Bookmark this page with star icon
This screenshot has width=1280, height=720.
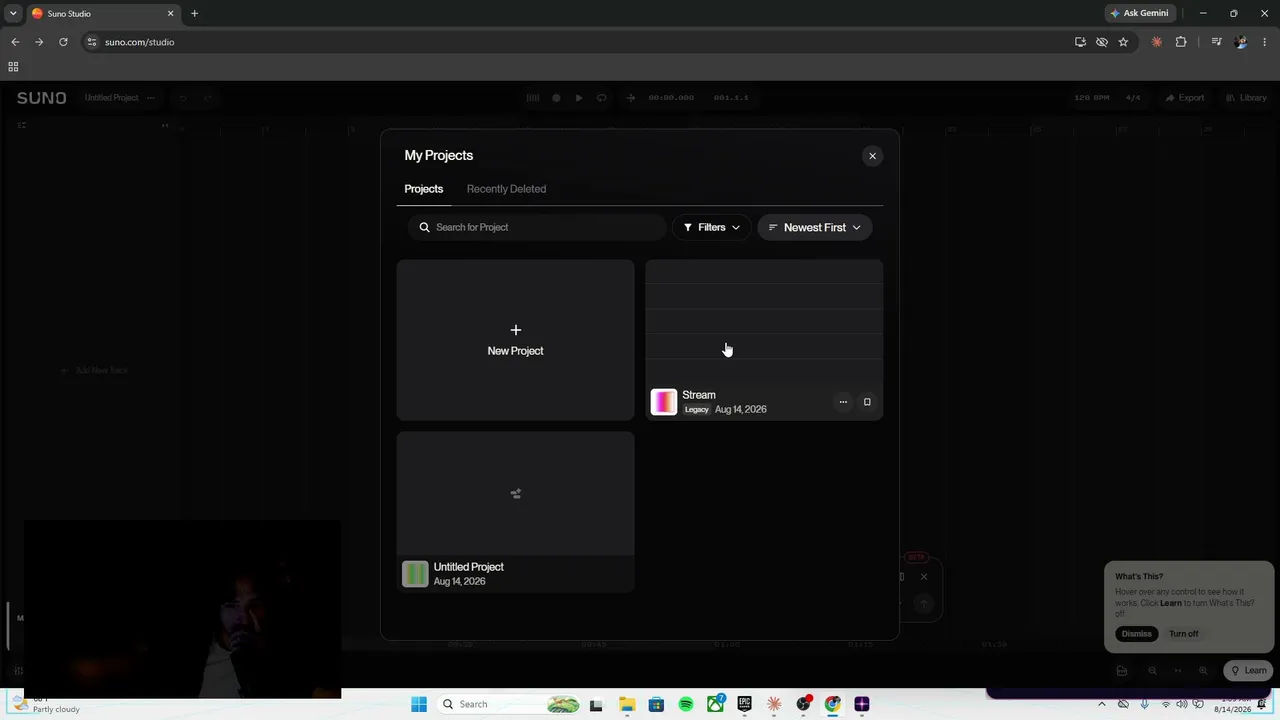point(1123,42)
